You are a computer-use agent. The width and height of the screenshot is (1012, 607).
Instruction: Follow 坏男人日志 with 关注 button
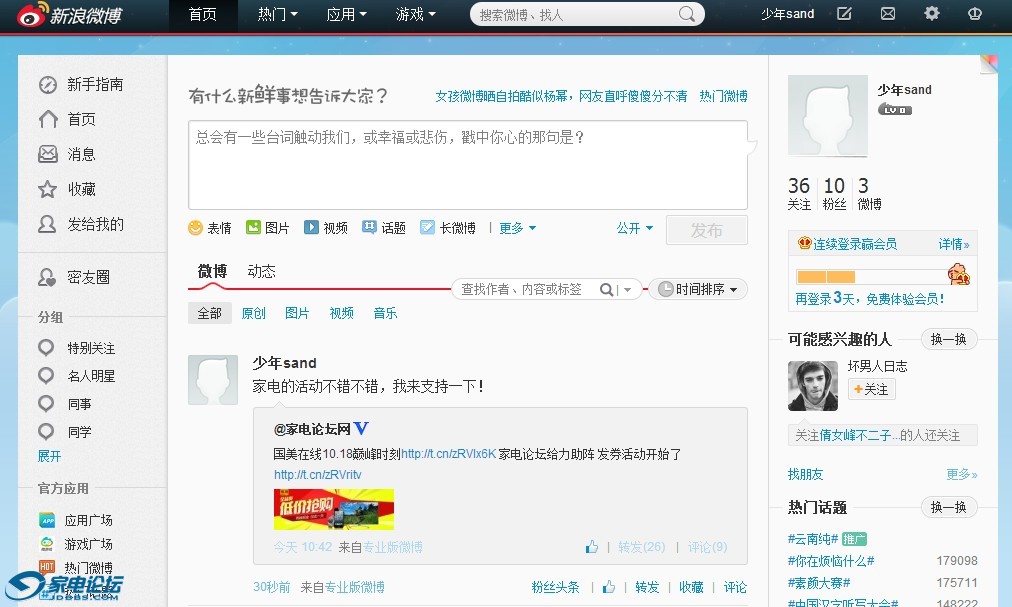coord(871,389)
